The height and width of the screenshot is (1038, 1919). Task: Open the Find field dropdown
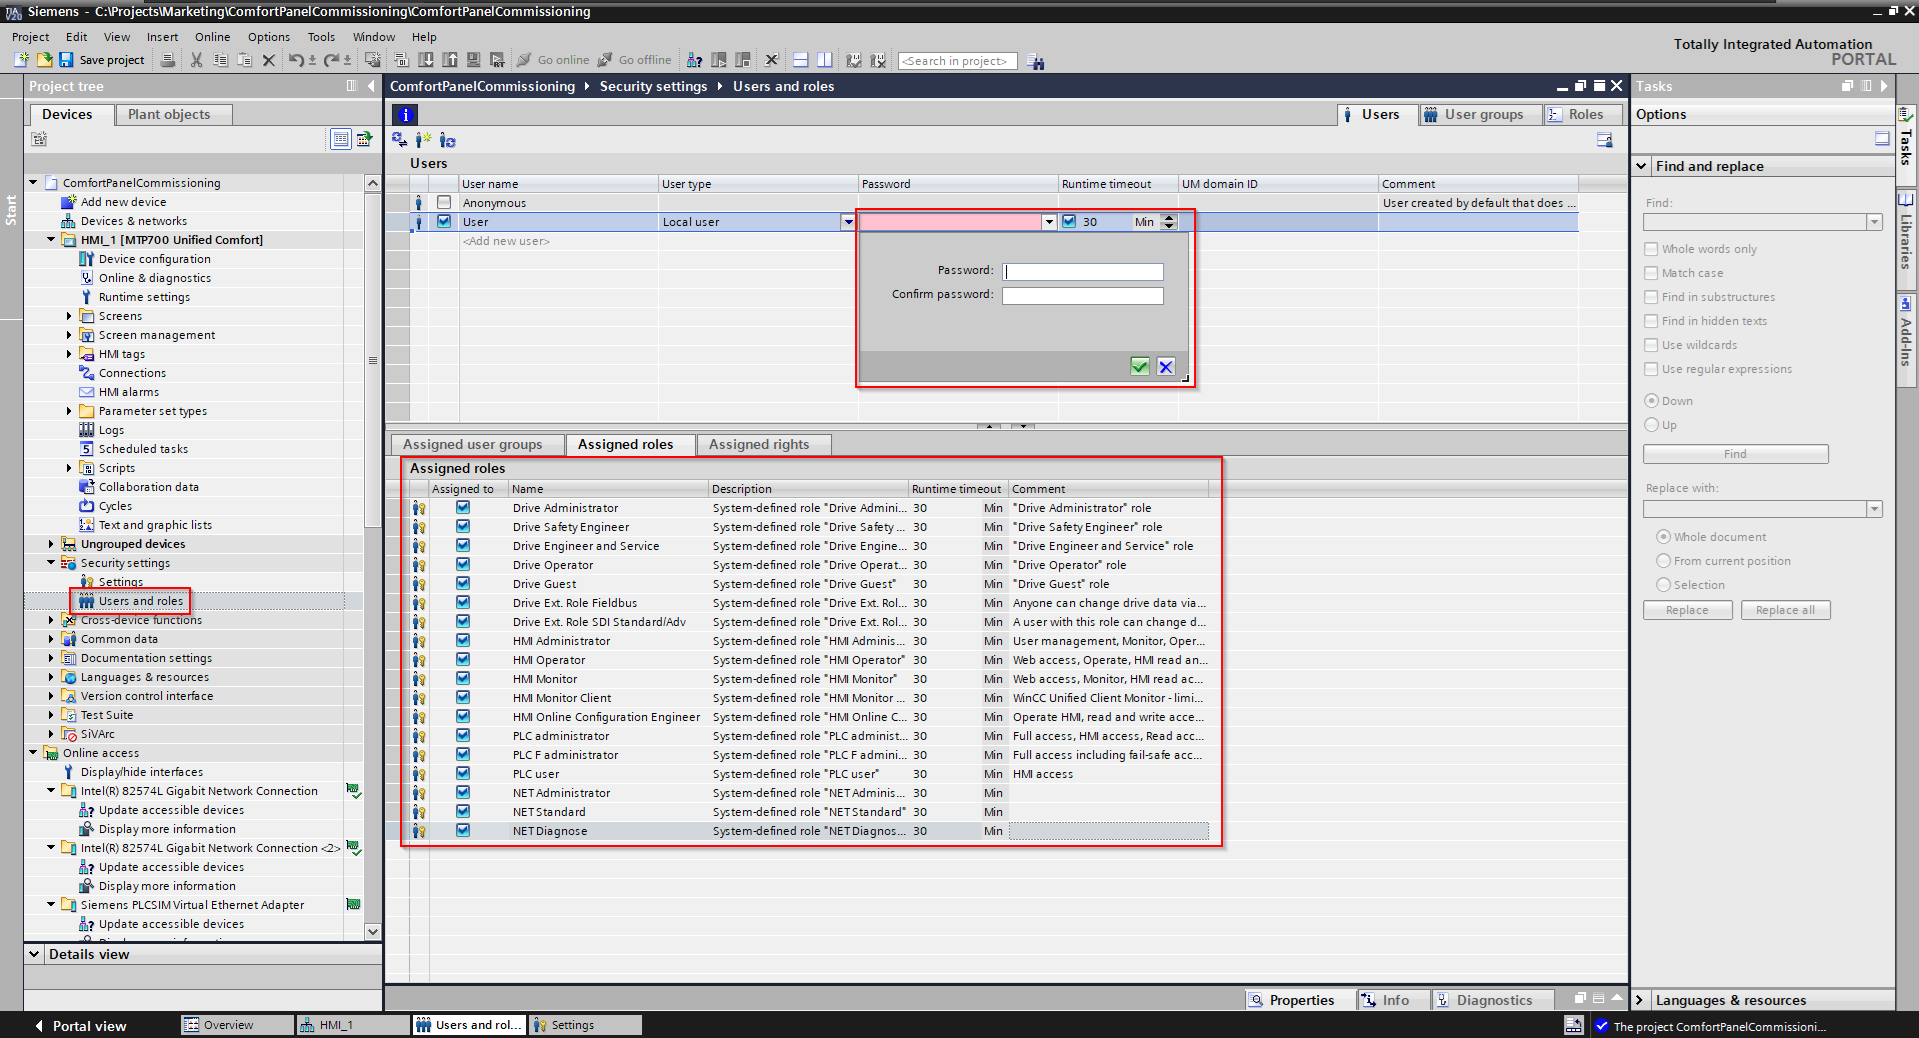click(x=1874, y=222)
